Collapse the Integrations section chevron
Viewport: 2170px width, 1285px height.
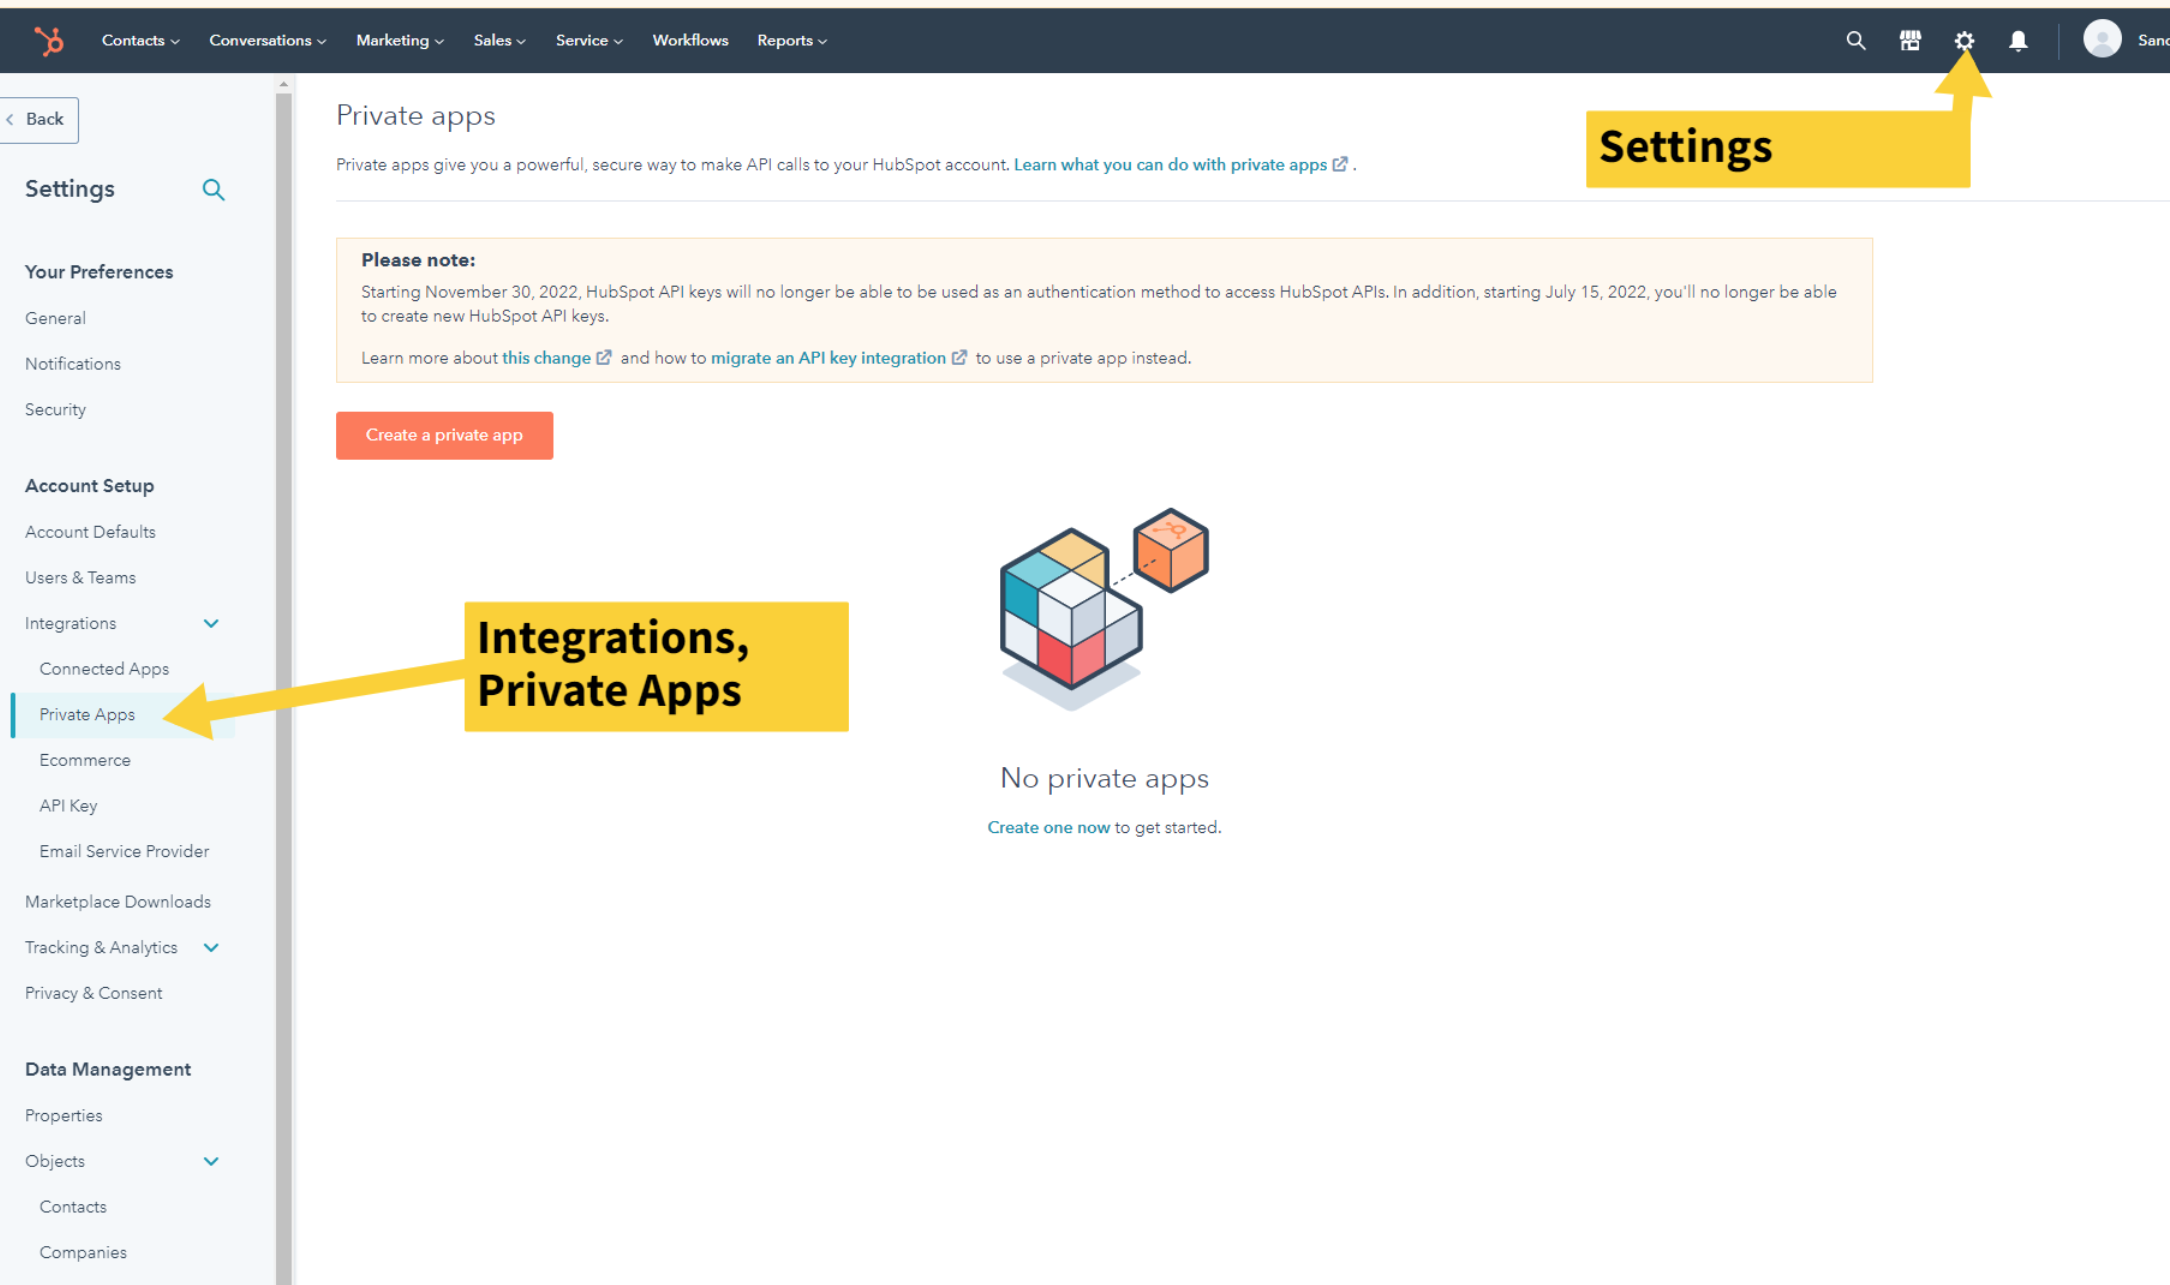pyautogui.click(x=211, y=624)
